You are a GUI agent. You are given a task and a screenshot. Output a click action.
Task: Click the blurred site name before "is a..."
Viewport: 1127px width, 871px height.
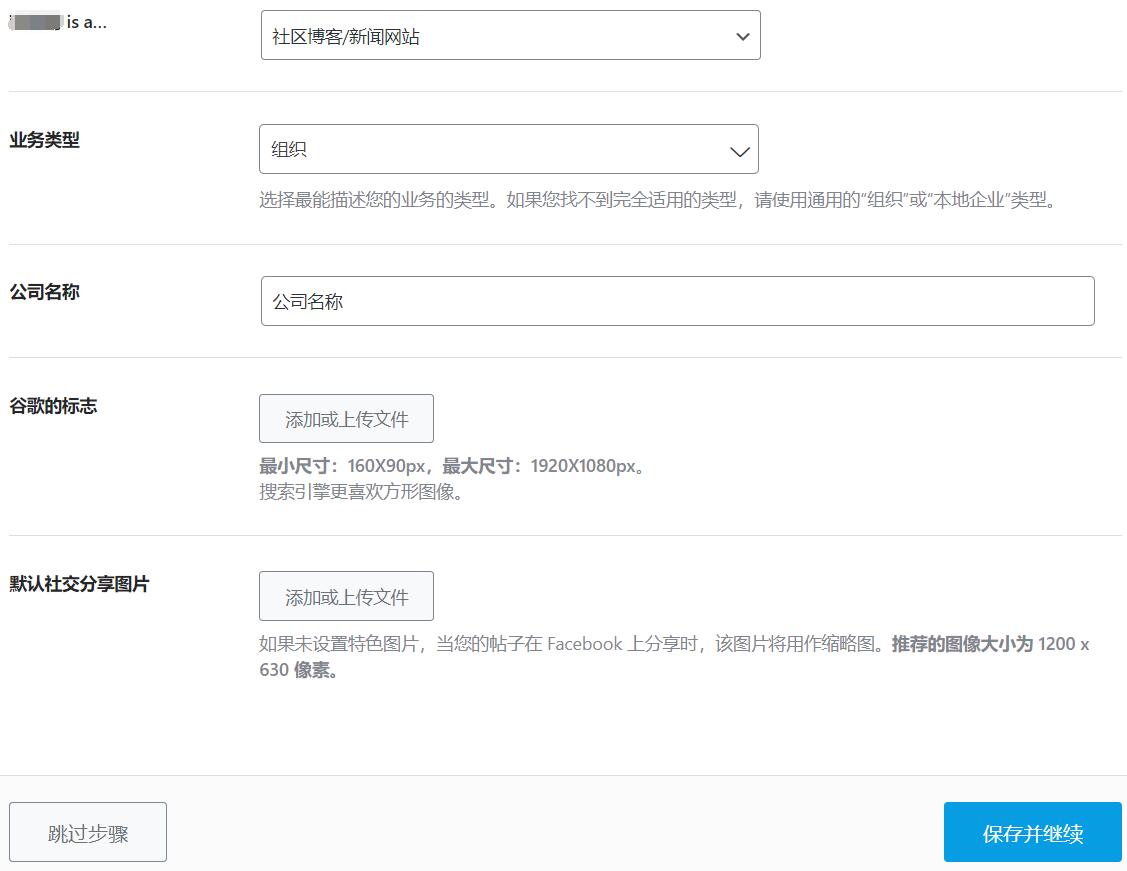pos(36,22)
